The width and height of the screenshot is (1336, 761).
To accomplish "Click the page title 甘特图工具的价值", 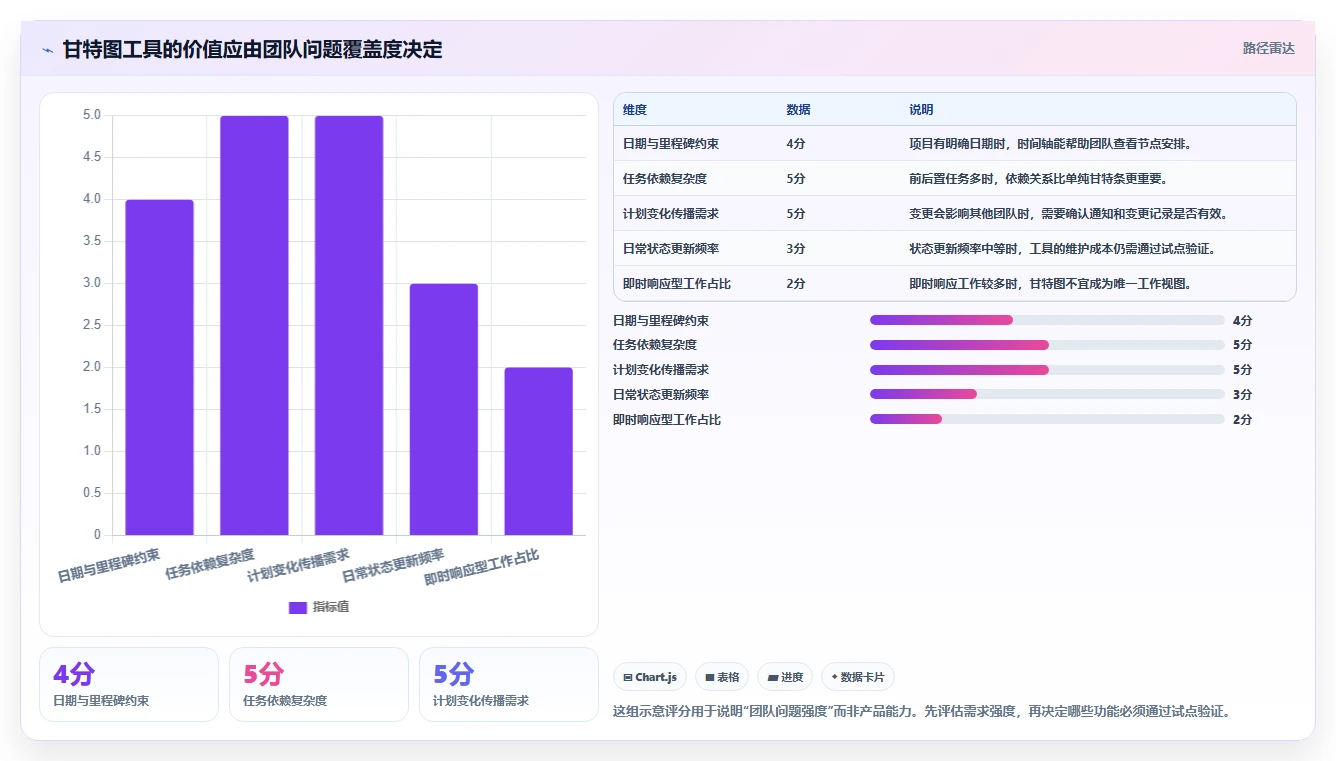I will [x=252, y=50].
